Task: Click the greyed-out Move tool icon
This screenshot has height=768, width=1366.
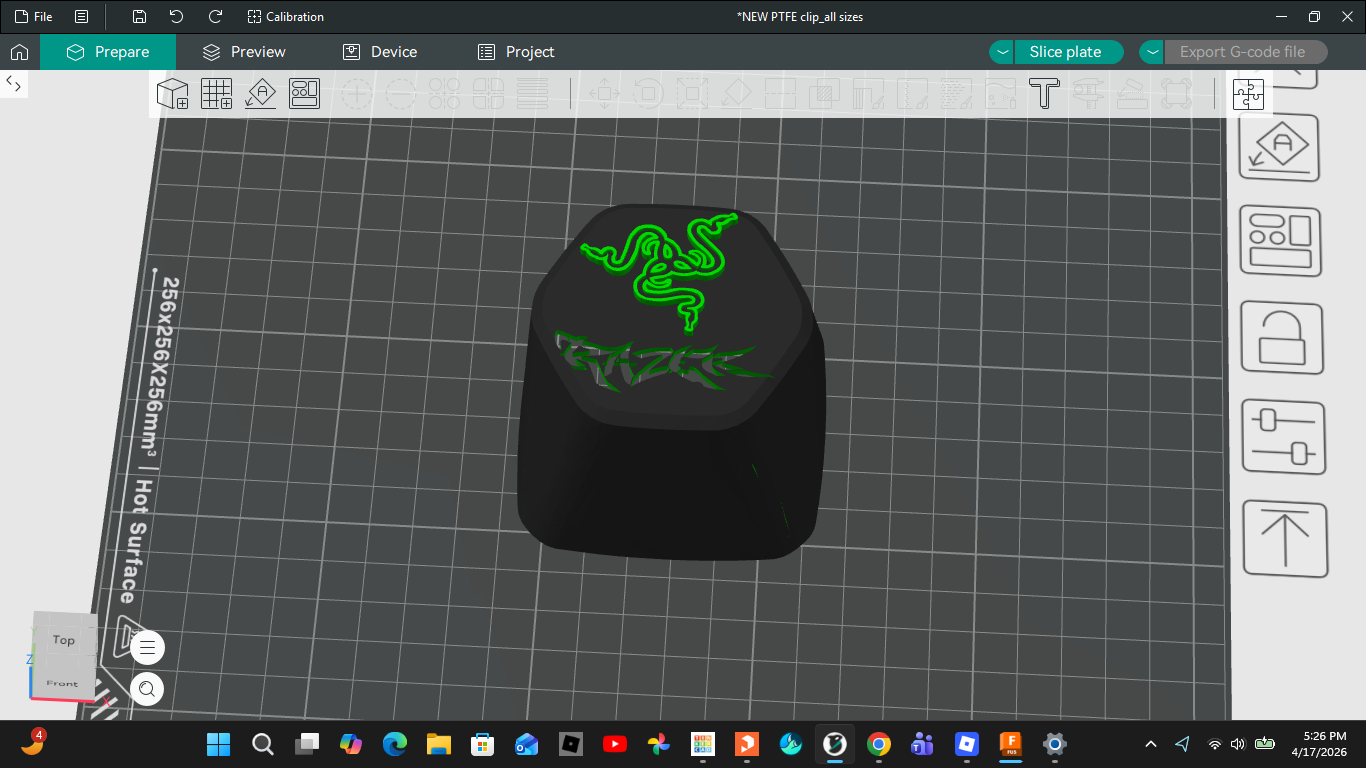Action: pyautogui.click(x=604, y=94)
